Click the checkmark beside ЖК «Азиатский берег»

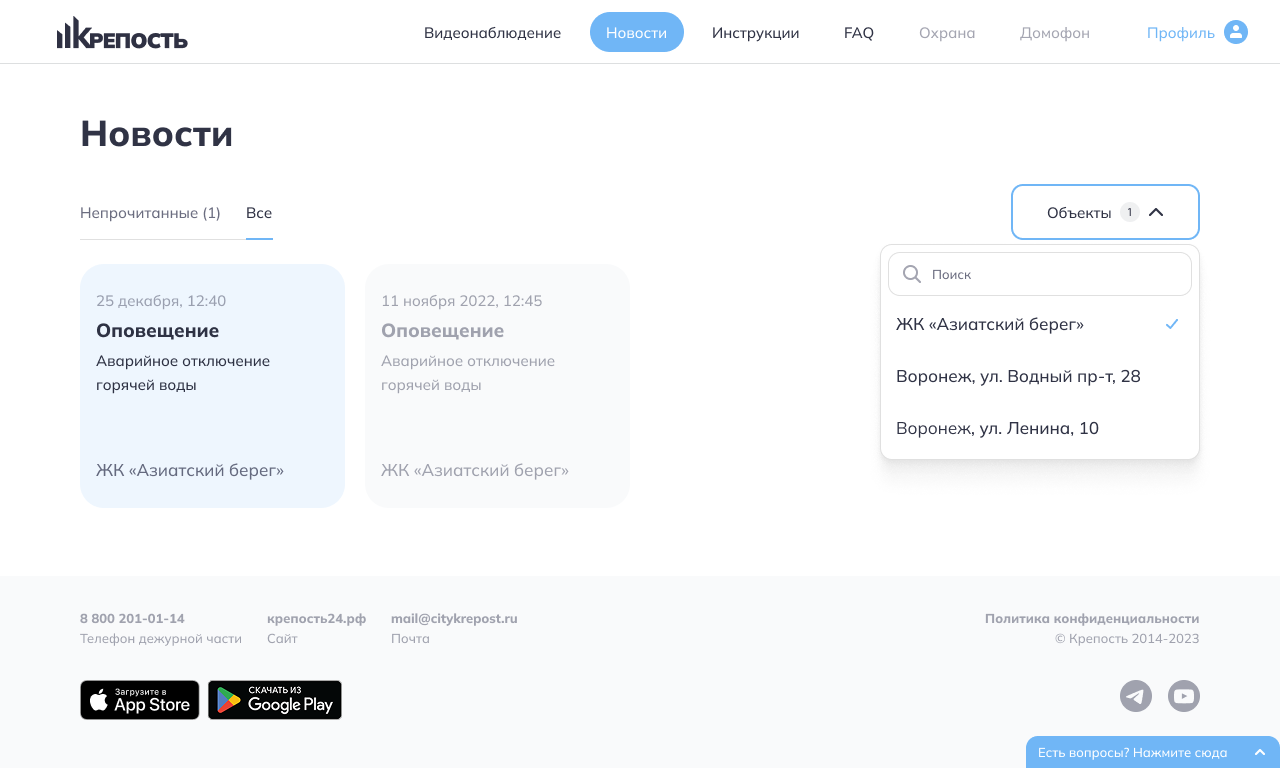point(1173,324)
